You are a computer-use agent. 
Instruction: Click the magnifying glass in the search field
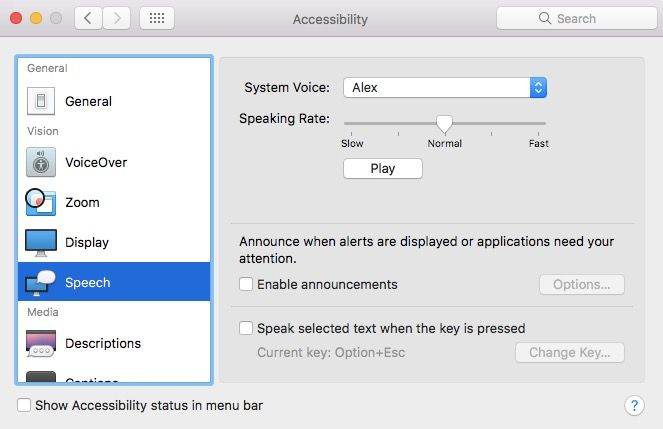tap(545, 18)
